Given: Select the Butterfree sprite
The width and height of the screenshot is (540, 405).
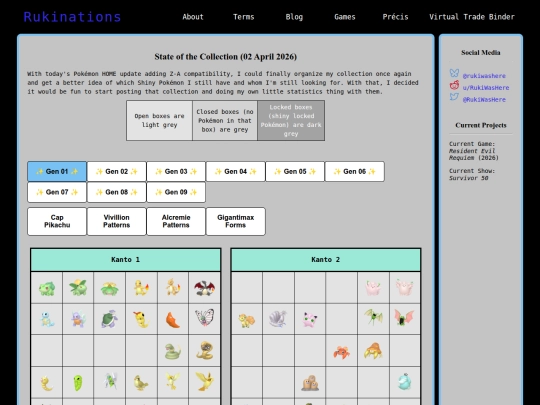Looking at the screenshot, I should tap(205, 318).
